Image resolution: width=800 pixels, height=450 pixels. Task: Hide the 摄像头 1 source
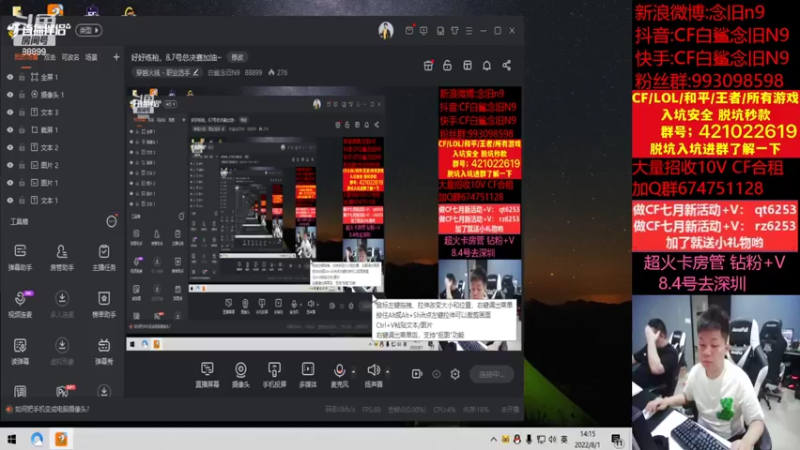(x=10, y=94)
